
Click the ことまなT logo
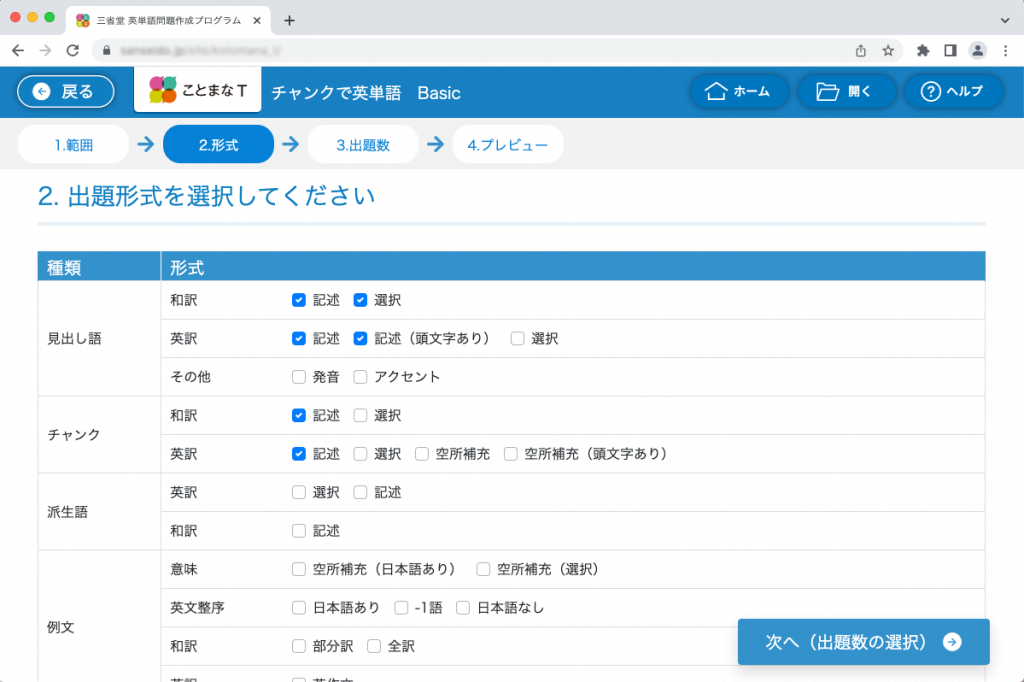pos(198,89)
